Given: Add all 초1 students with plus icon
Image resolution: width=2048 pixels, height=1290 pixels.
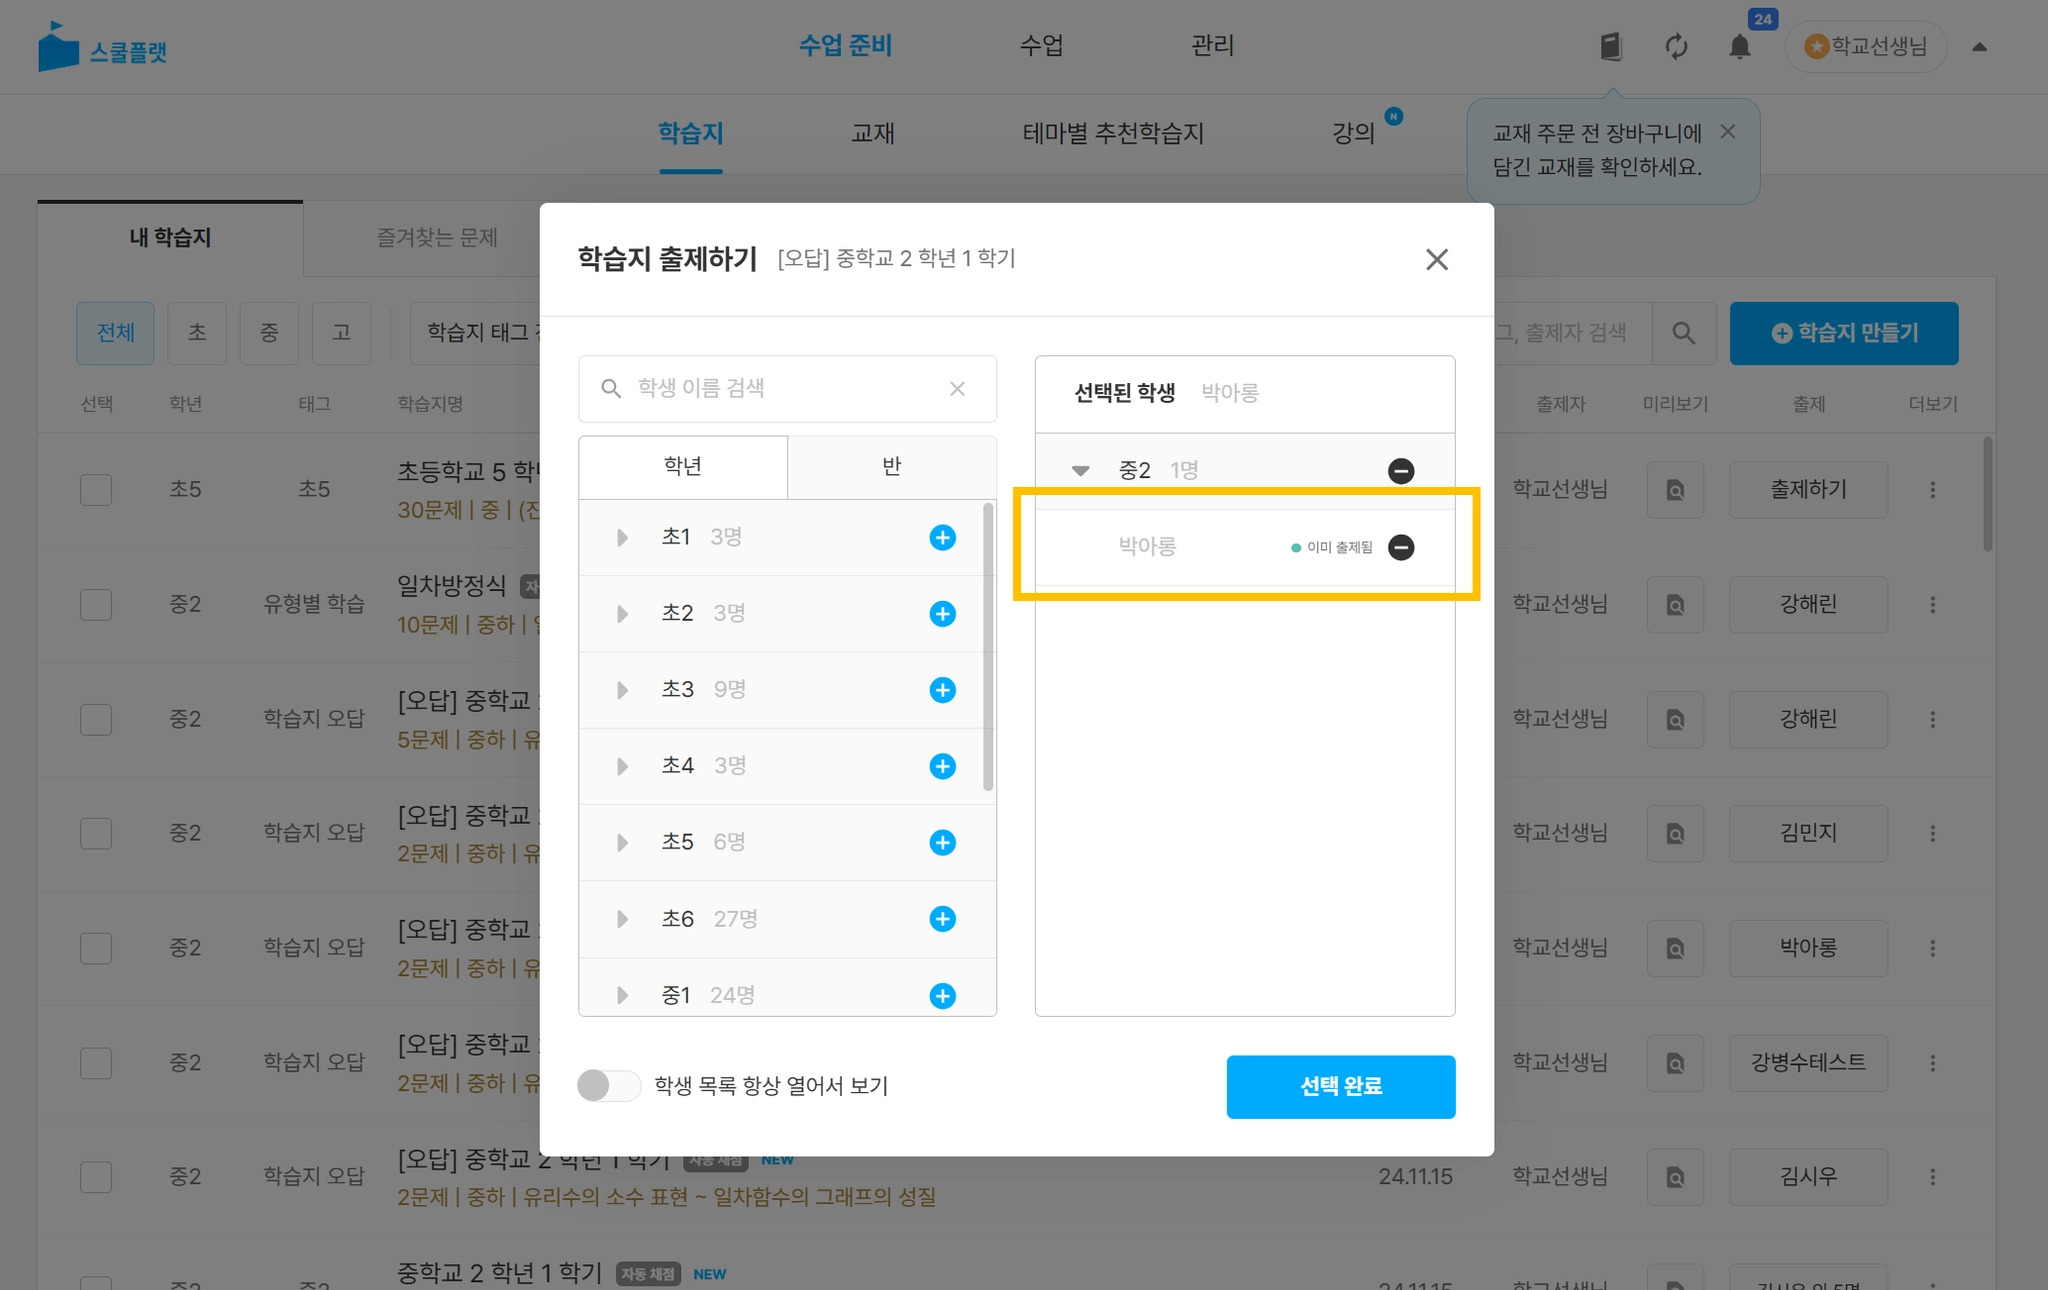Looking at the screenshot, I should pyautogui.click(x=942, y=538).
